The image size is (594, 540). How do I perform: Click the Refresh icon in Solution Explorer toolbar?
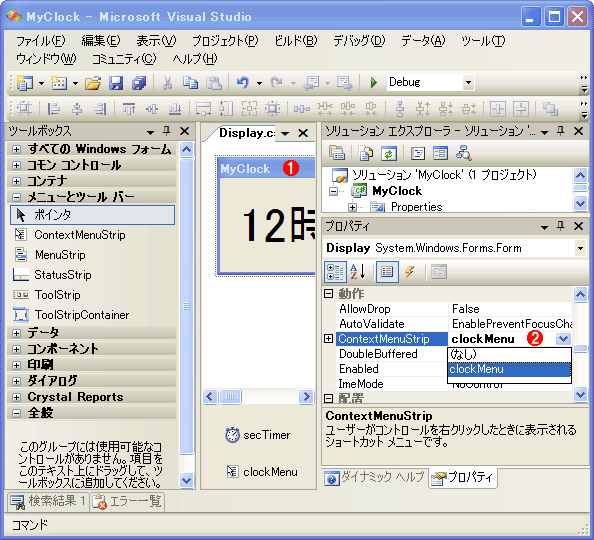pyautogui.click(x=389, y=153)
